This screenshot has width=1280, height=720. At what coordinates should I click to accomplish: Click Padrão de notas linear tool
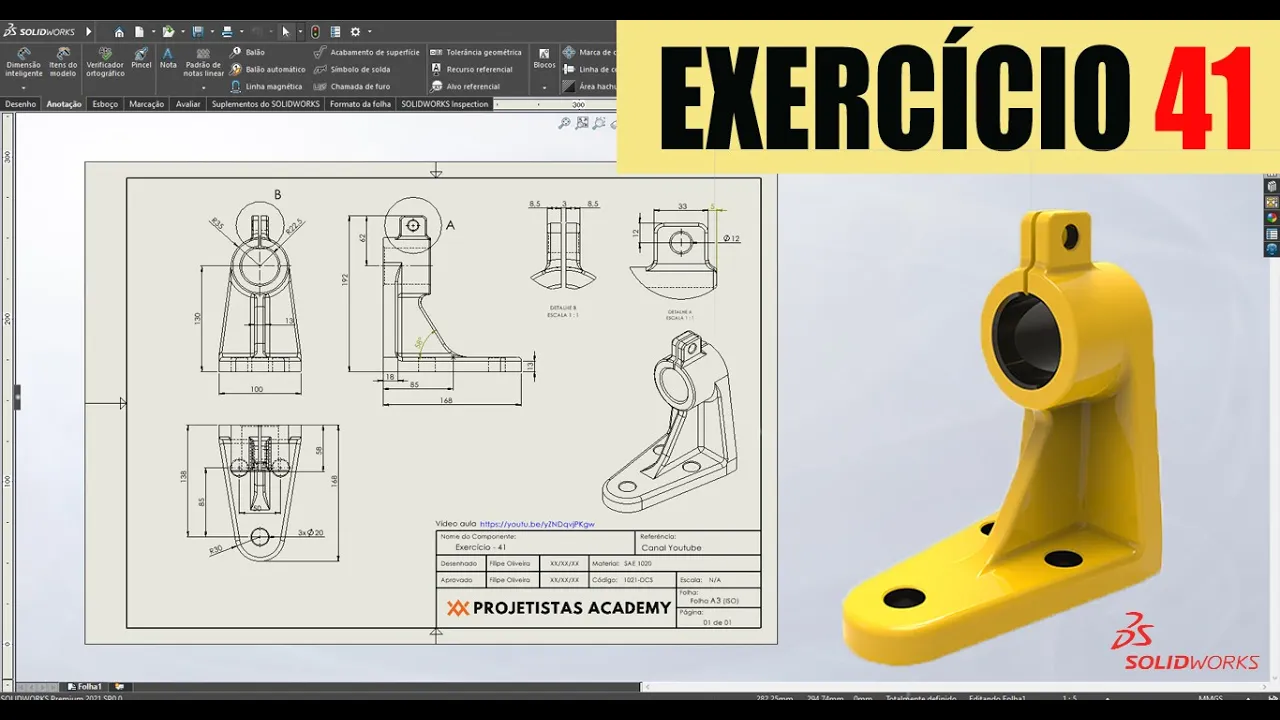point(204,62)
